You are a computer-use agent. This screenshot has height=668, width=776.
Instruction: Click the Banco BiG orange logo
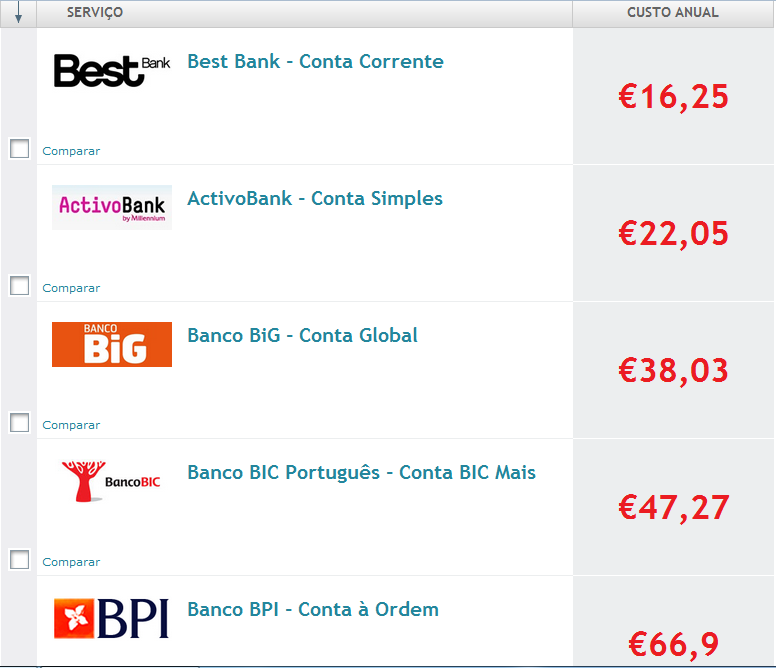coord(111,344)
